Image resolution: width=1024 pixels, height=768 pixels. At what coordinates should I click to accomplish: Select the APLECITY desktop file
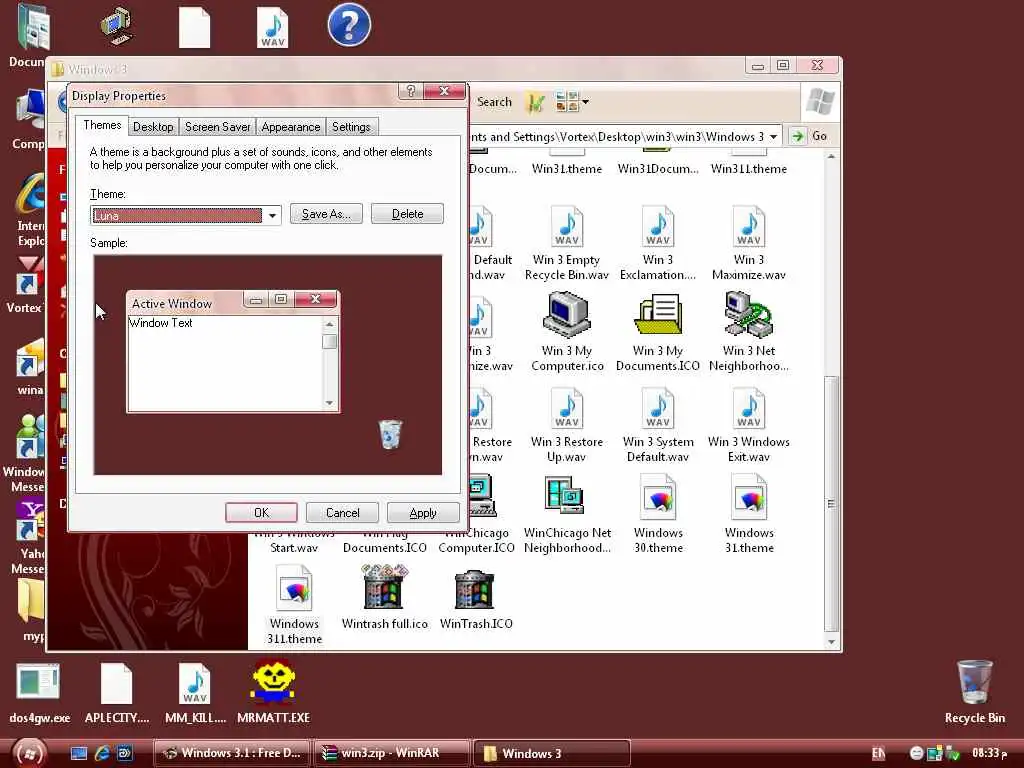tap(117, 694)
